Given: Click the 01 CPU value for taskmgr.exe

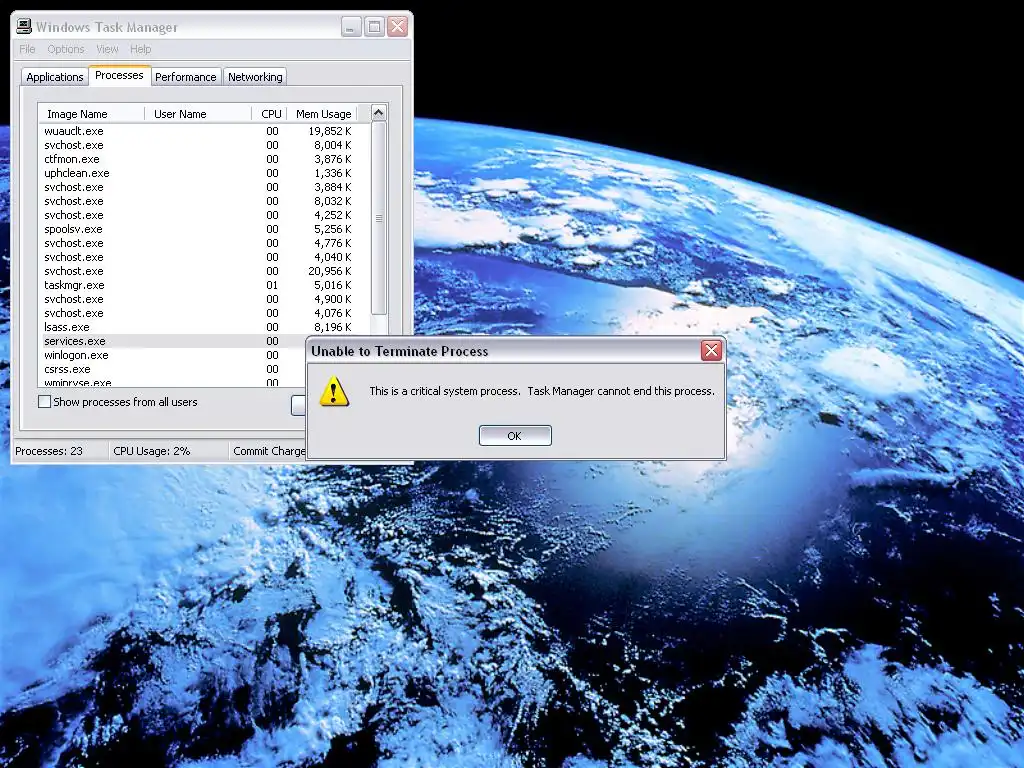Looking at the screenshot, I should [x=272, y=285].
